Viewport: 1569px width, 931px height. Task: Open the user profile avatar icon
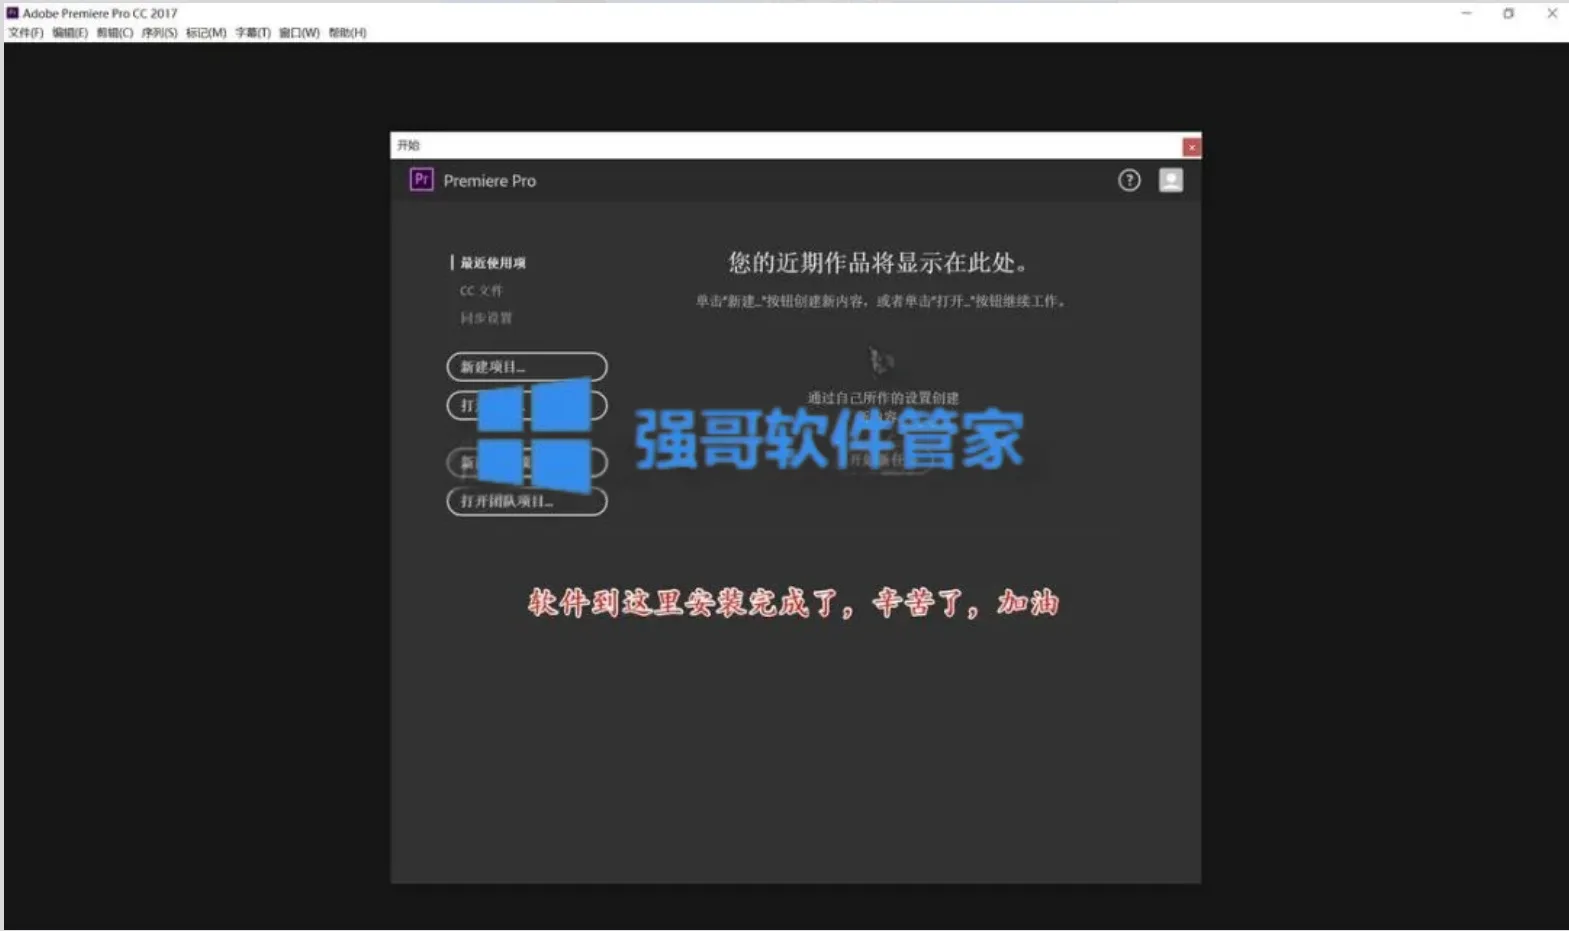tap(1171, 180)
